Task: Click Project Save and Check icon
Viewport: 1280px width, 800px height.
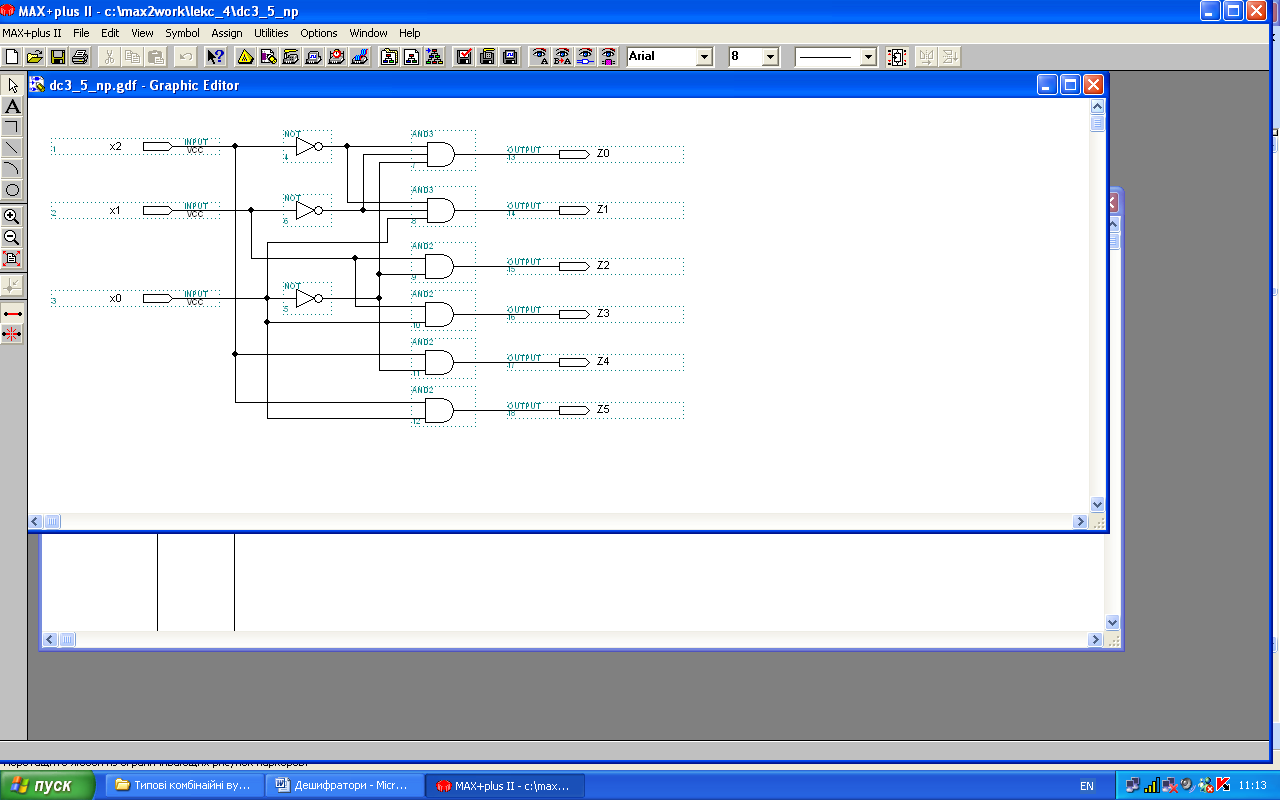Action: point(464,57)
